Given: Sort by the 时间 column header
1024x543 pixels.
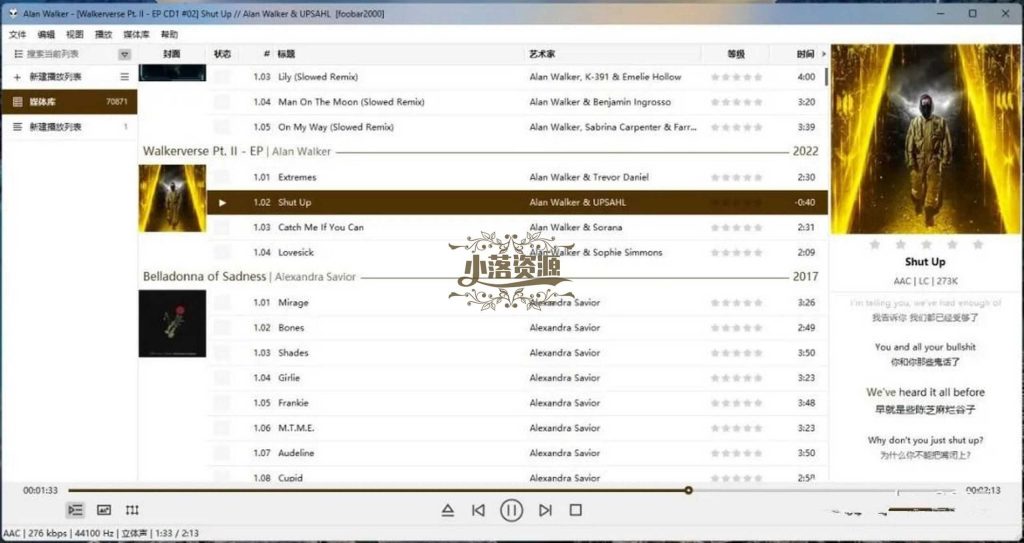Looking at the screenshot, I should 805,54.
